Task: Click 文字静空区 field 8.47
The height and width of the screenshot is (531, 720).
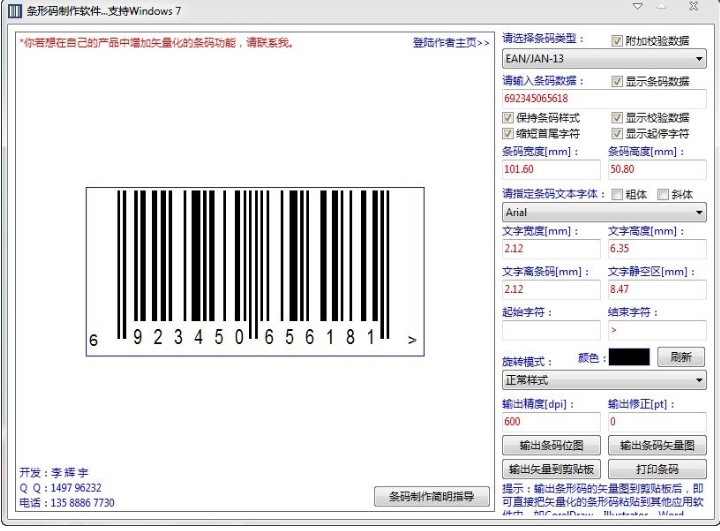Action: [657, 289]
